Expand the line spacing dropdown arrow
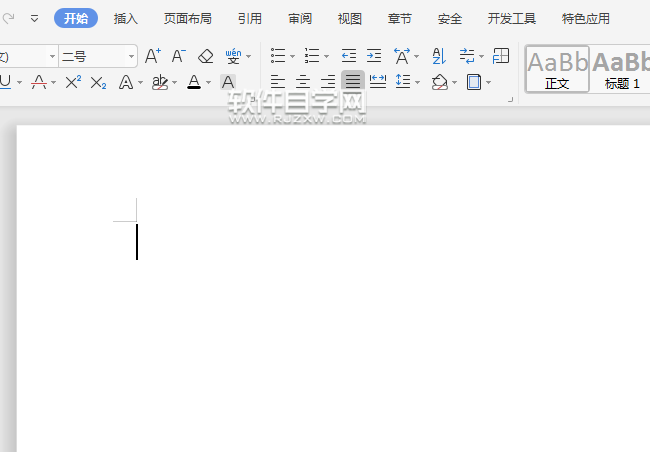 [417, 83]
